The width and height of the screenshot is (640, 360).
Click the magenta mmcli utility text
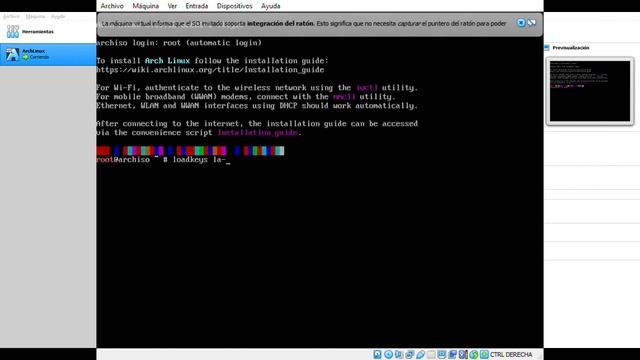[344, 97]
